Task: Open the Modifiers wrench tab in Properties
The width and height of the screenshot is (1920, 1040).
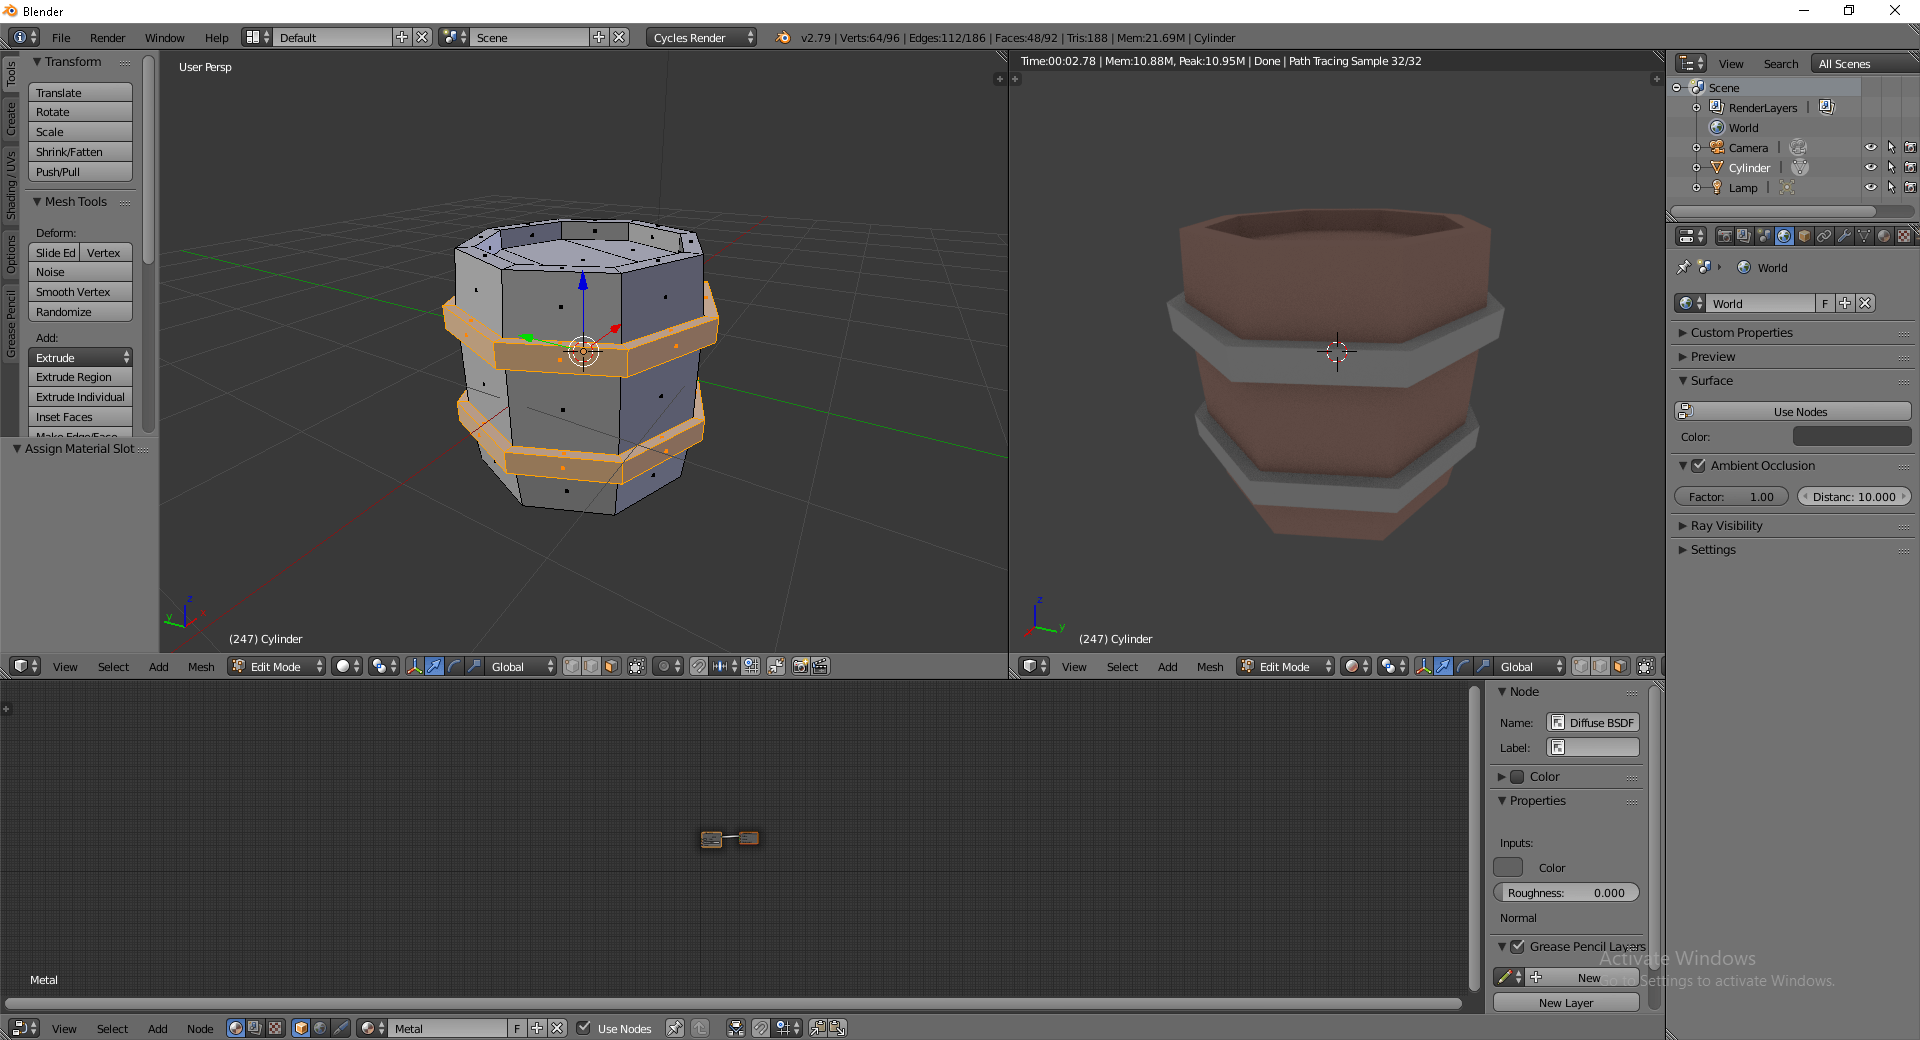Action: 1844,236
